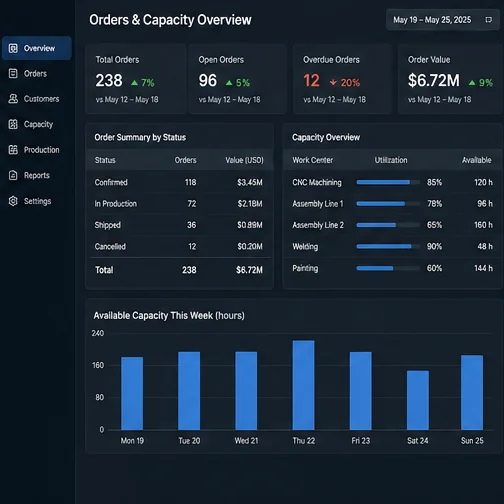The image size is (504, 504).
Task: Select the Overdue Orders card
Action: [342, 79]
